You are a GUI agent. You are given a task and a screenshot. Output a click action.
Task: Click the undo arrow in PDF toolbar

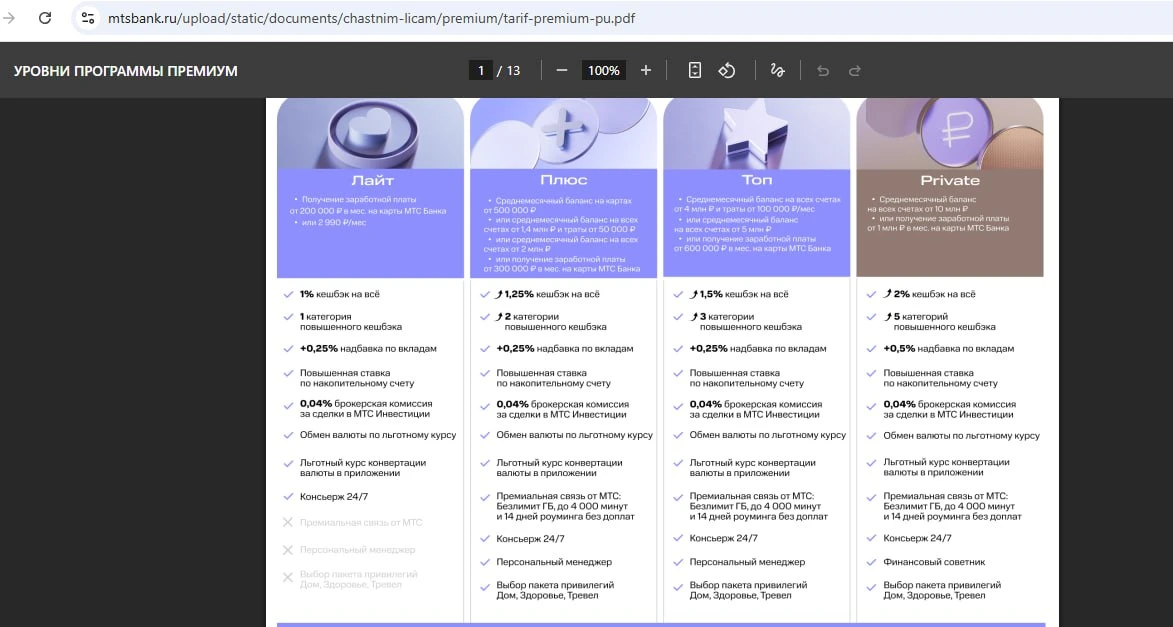click(823, 70)
